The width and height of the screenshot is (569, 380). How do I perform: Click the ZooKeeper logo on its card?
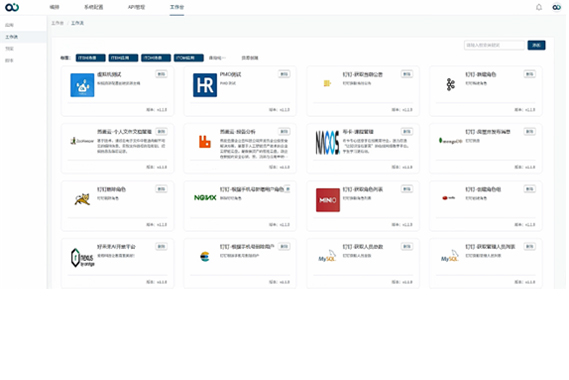(82, 141)
